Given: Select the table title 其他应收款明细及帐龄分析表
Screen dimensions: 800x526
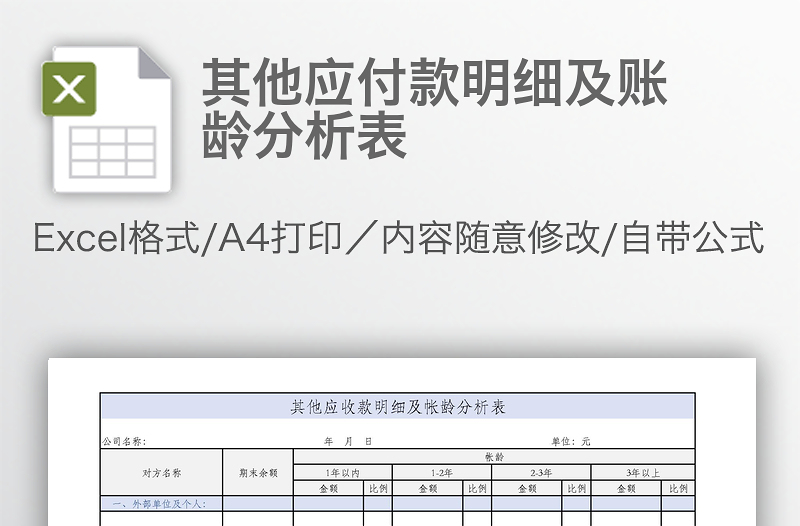Looking at the screenshot, I should [x=398, y=407].
